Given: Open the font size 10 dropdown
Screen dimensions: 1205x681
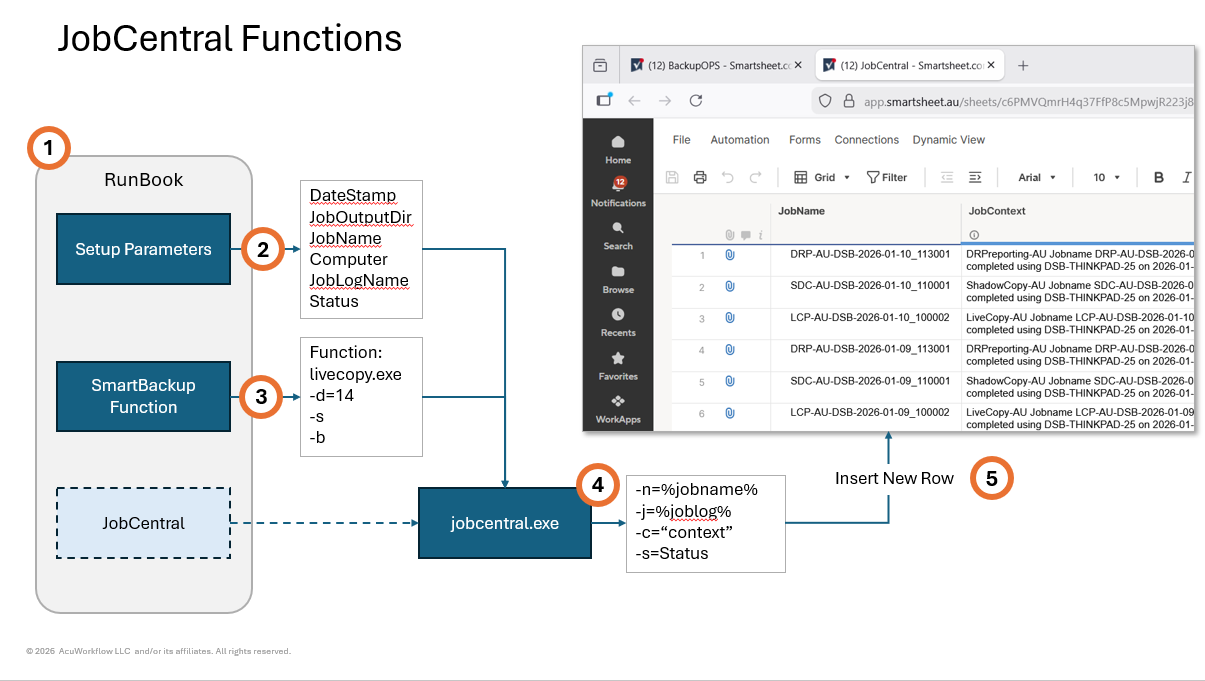Looking at the screenshot, I should tap(1105, 177).
